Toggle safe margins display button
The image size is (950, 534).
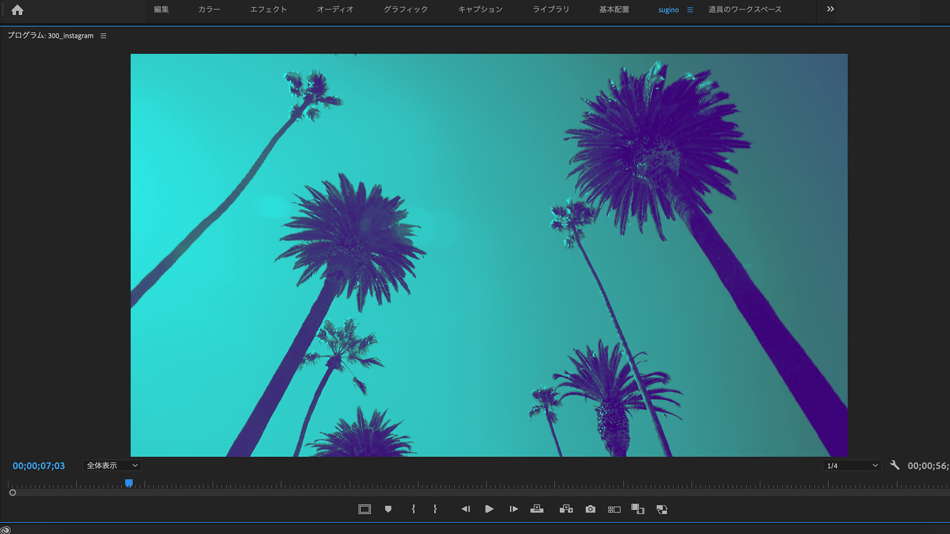364,509
